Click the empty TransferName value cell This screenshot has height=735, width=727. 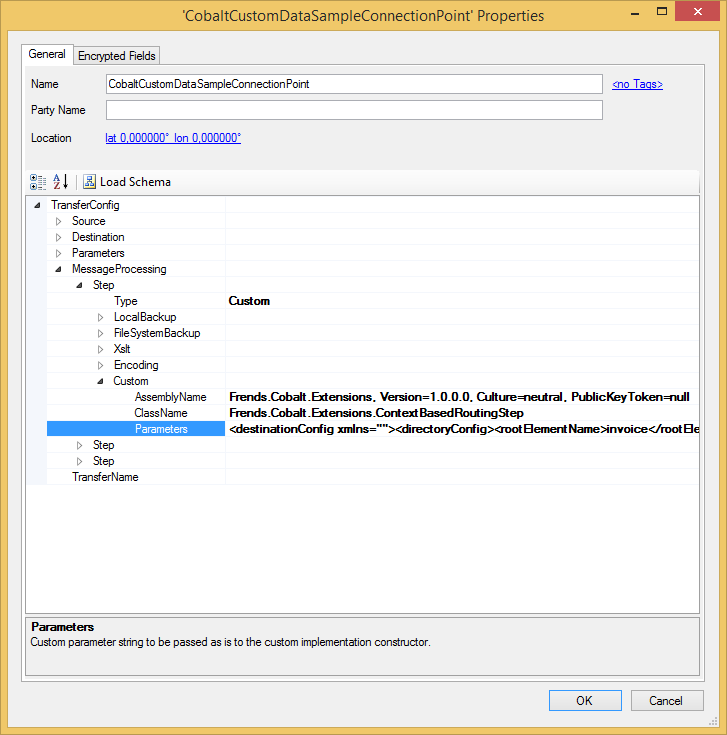pyautogui.click(x=462, y=477)
